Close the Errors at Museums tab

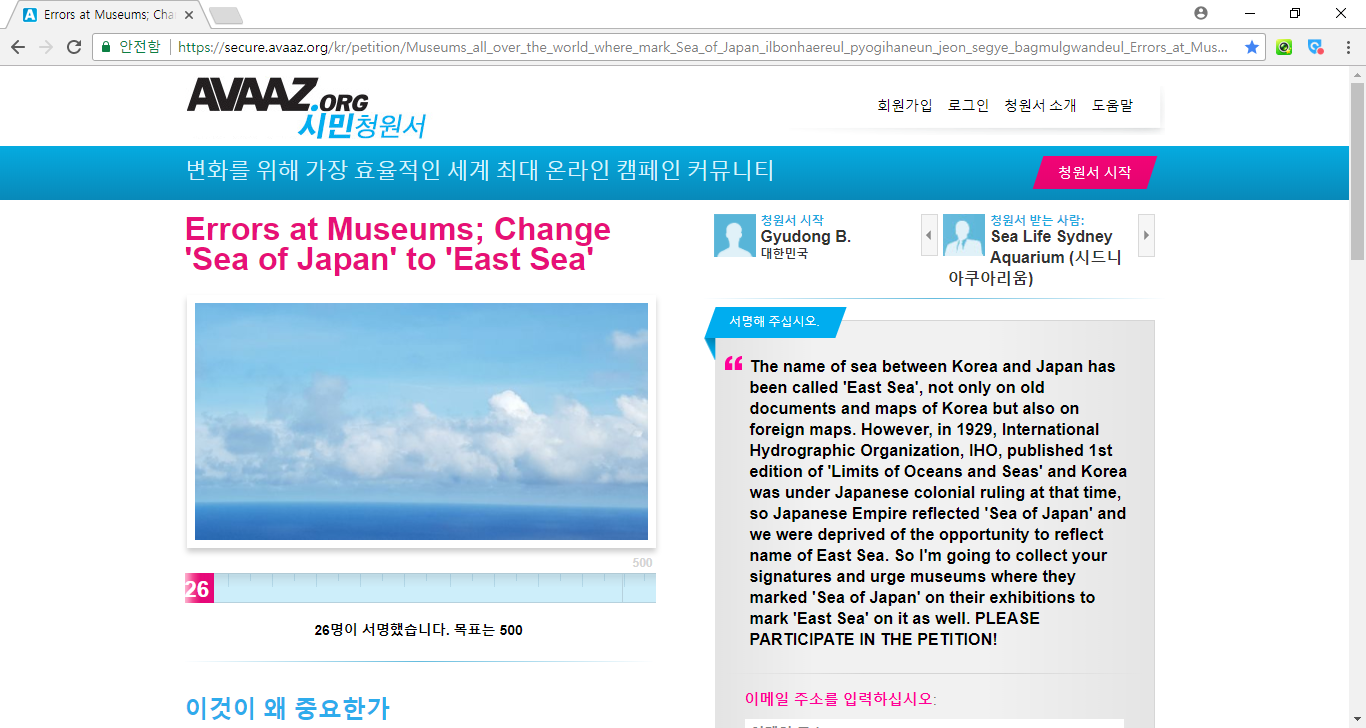(x=189, y=15)
